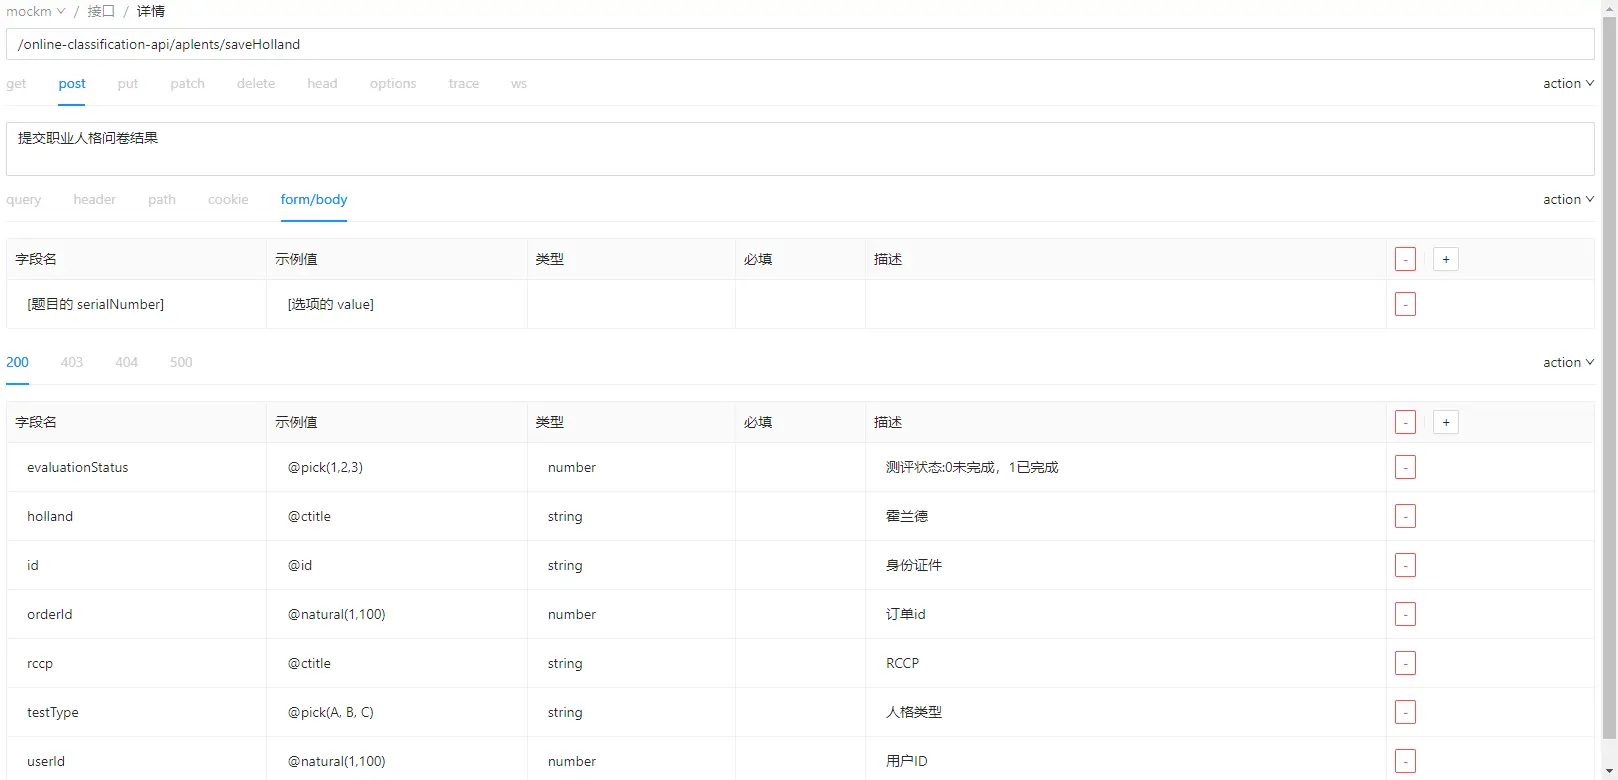Switch to the get method tab

[16, 84]
